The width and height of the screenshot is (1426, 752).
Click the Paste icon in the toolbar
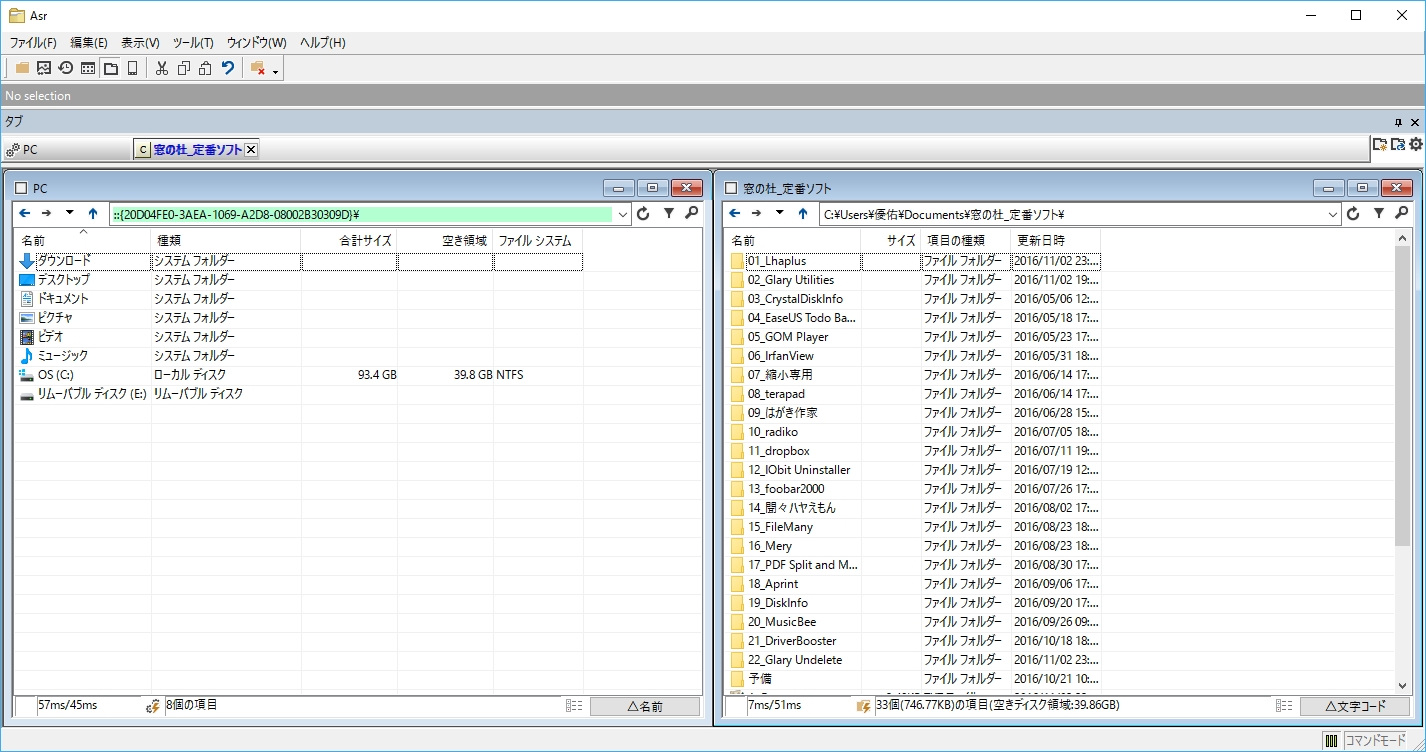(x=205, y=68)
